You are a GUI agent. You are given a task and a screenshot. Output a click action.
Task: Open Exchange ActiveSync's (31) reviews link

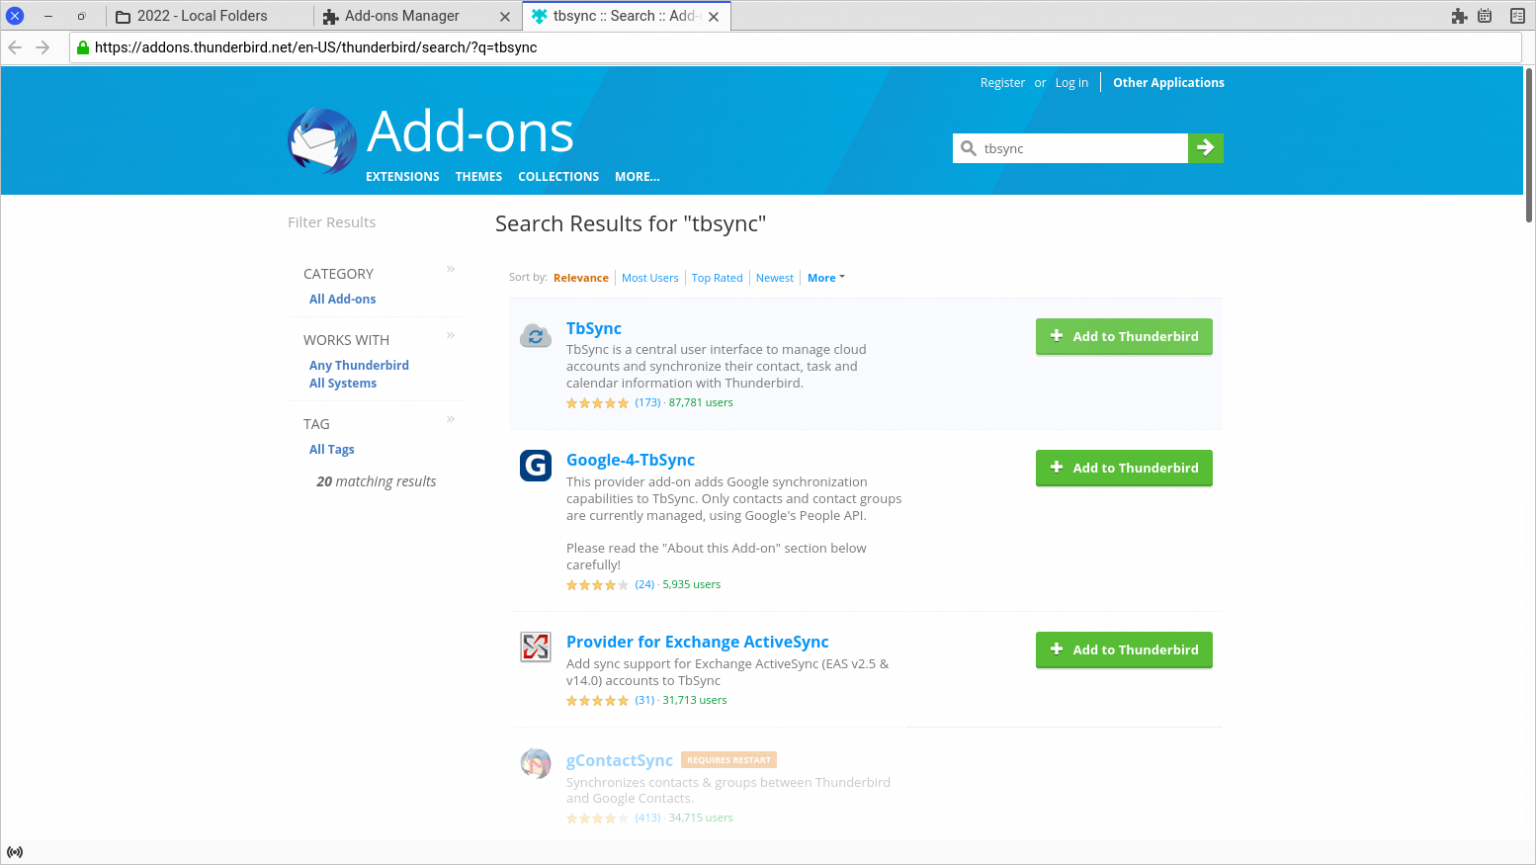click(644, 700)
